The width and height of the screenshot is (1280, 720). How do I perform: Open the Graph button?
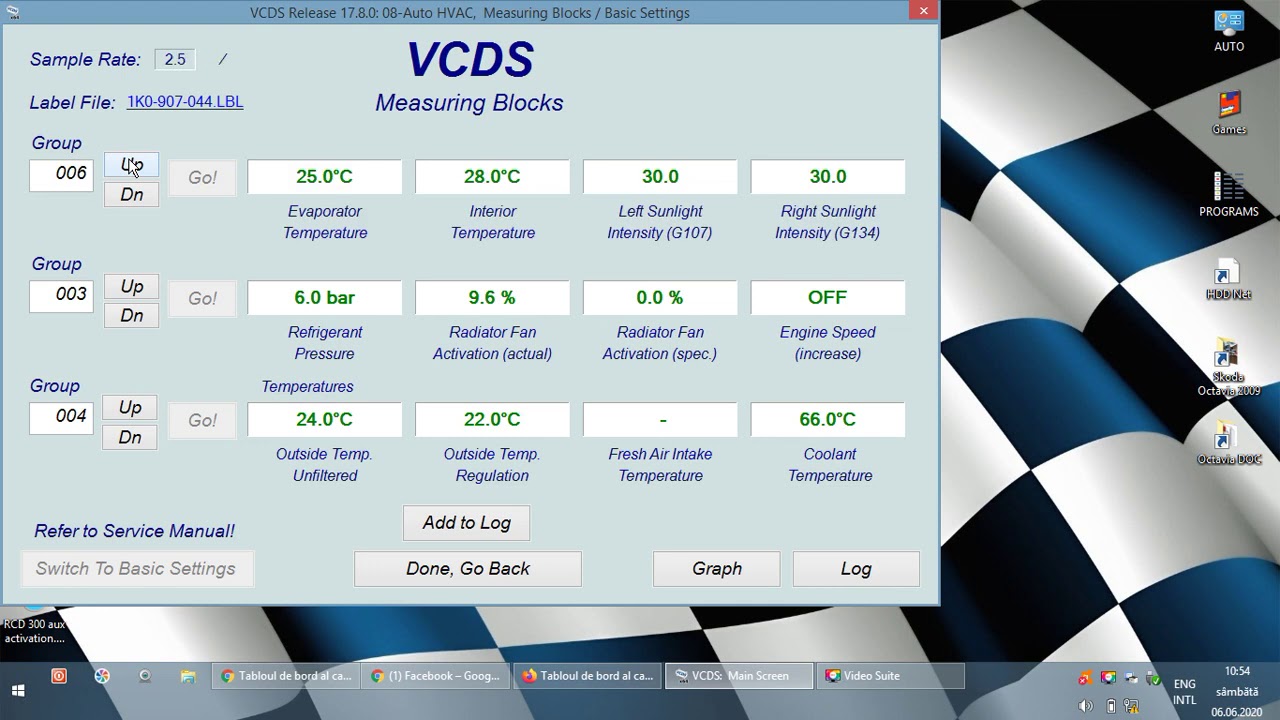(717, 569)
